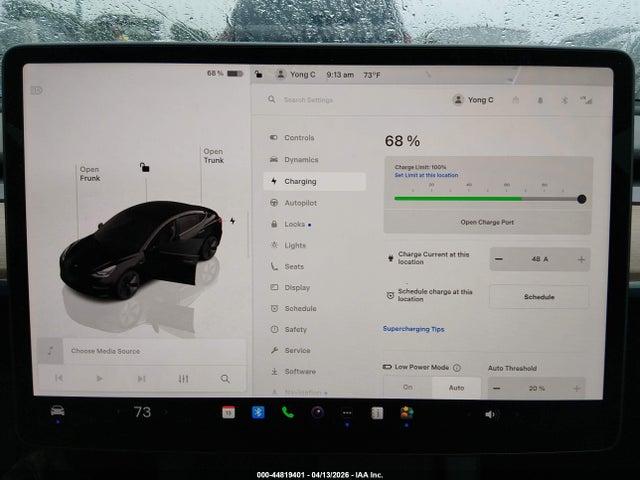Click the charge limit slider handle
Screen dimensions: 640x480
(582, 199)
